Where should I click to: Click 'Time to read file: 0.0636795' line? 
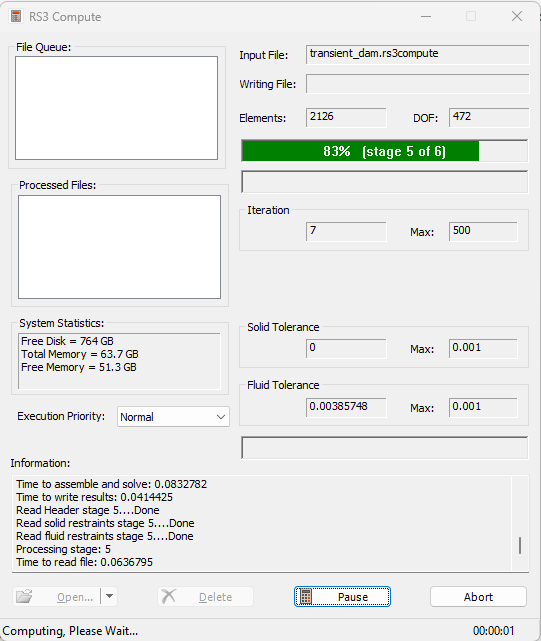click(85, 562)
